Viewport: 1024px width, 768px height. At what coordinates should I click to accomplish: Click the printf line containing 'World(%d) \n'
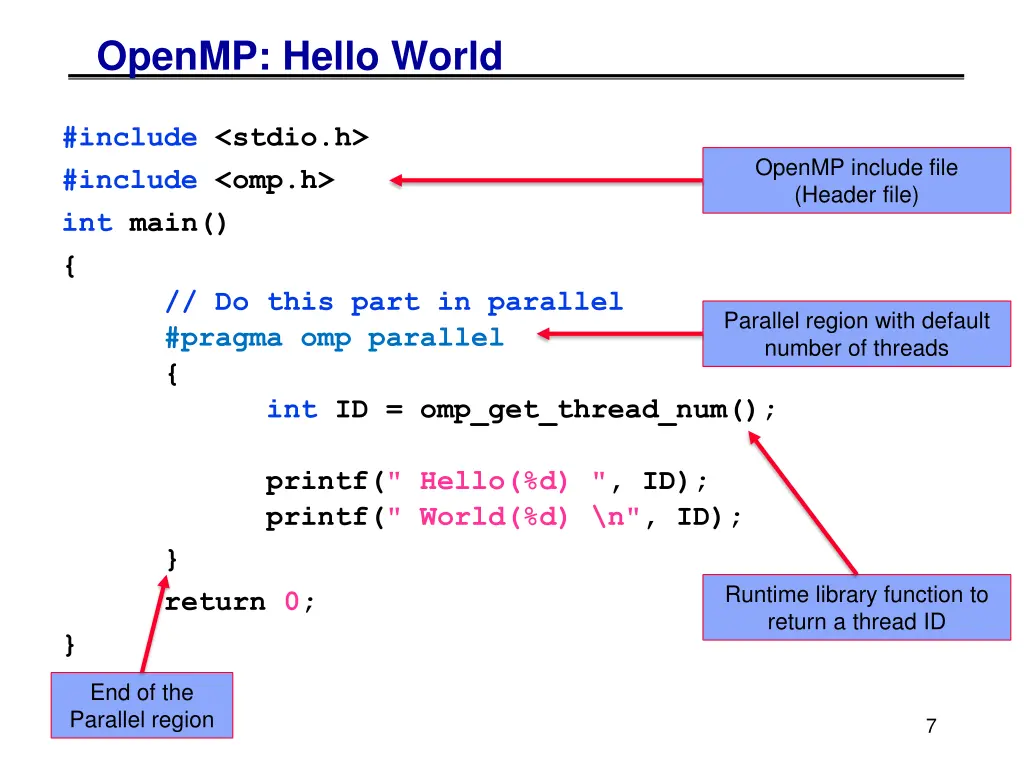point(504,517)
